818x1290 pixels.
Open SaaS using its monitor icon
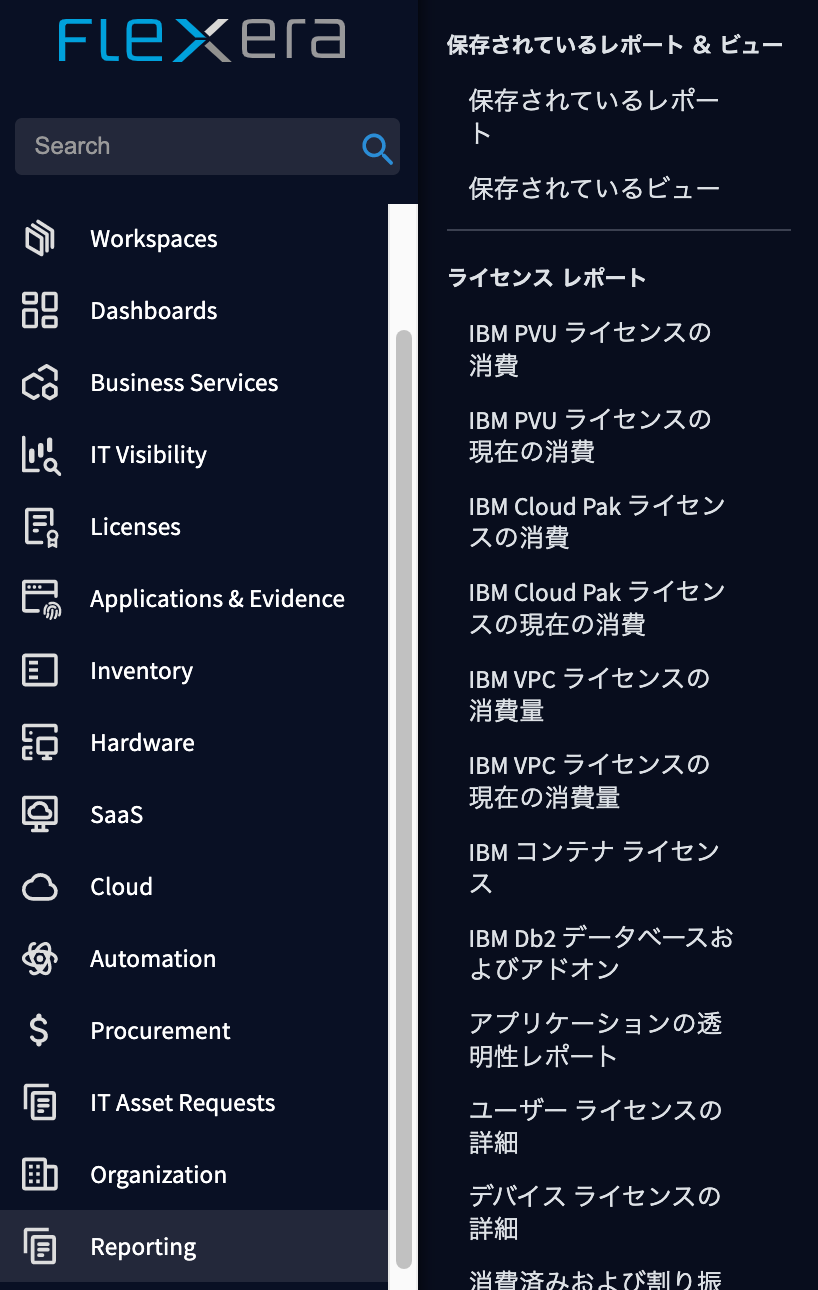click(x=40, y=814)
